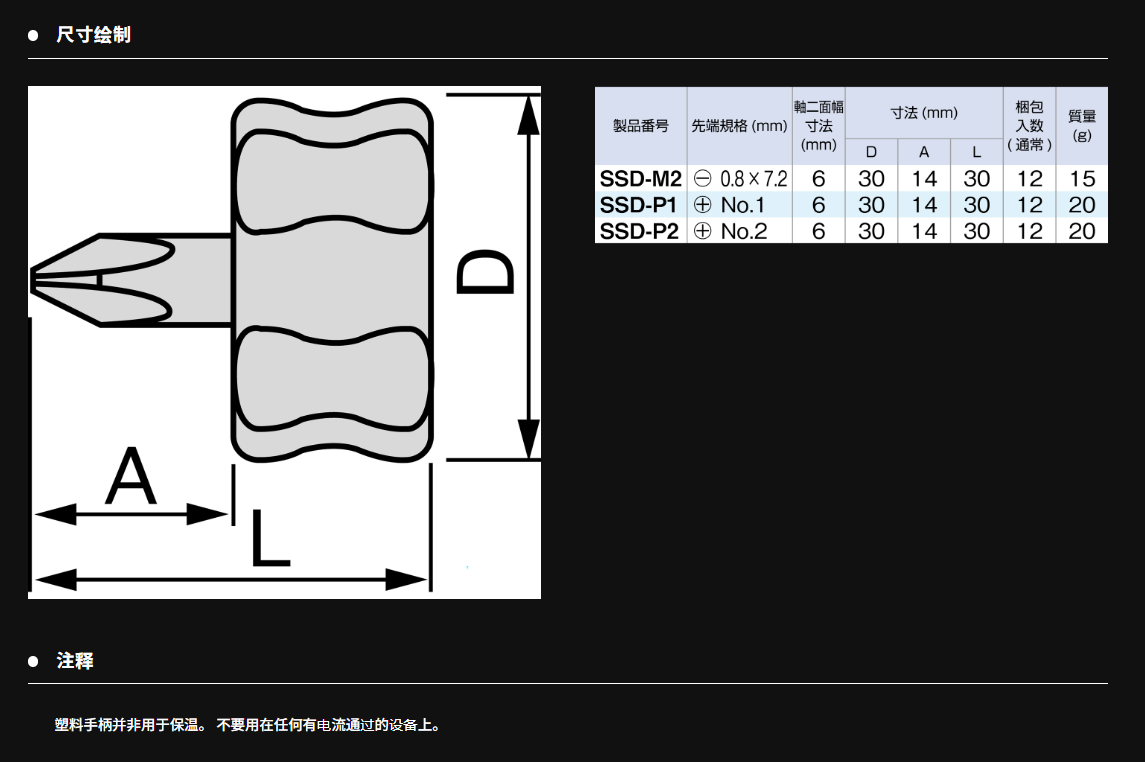The height and width of the screenshot is (762, 1145).
Task: Click the gray stubby handle in the drawing
Action: [333, 279]
